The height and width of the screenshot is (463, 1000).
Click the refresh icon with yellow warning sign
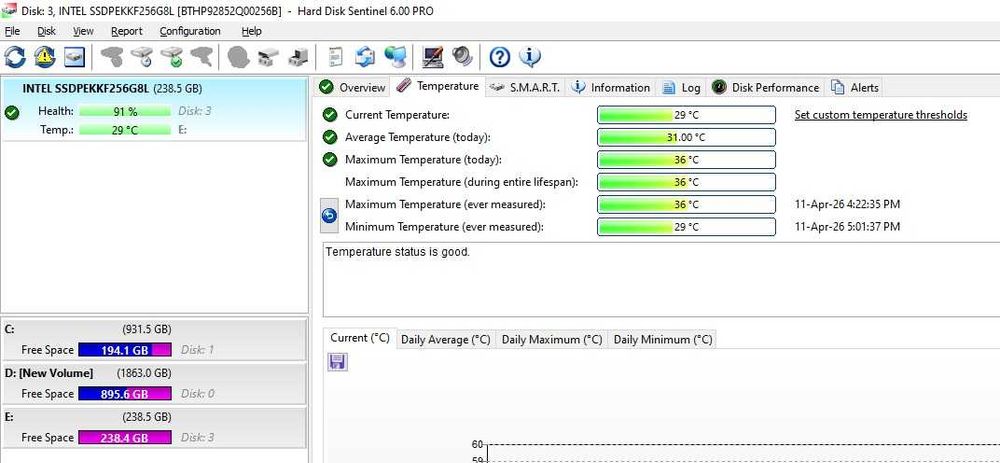point(45,57)
